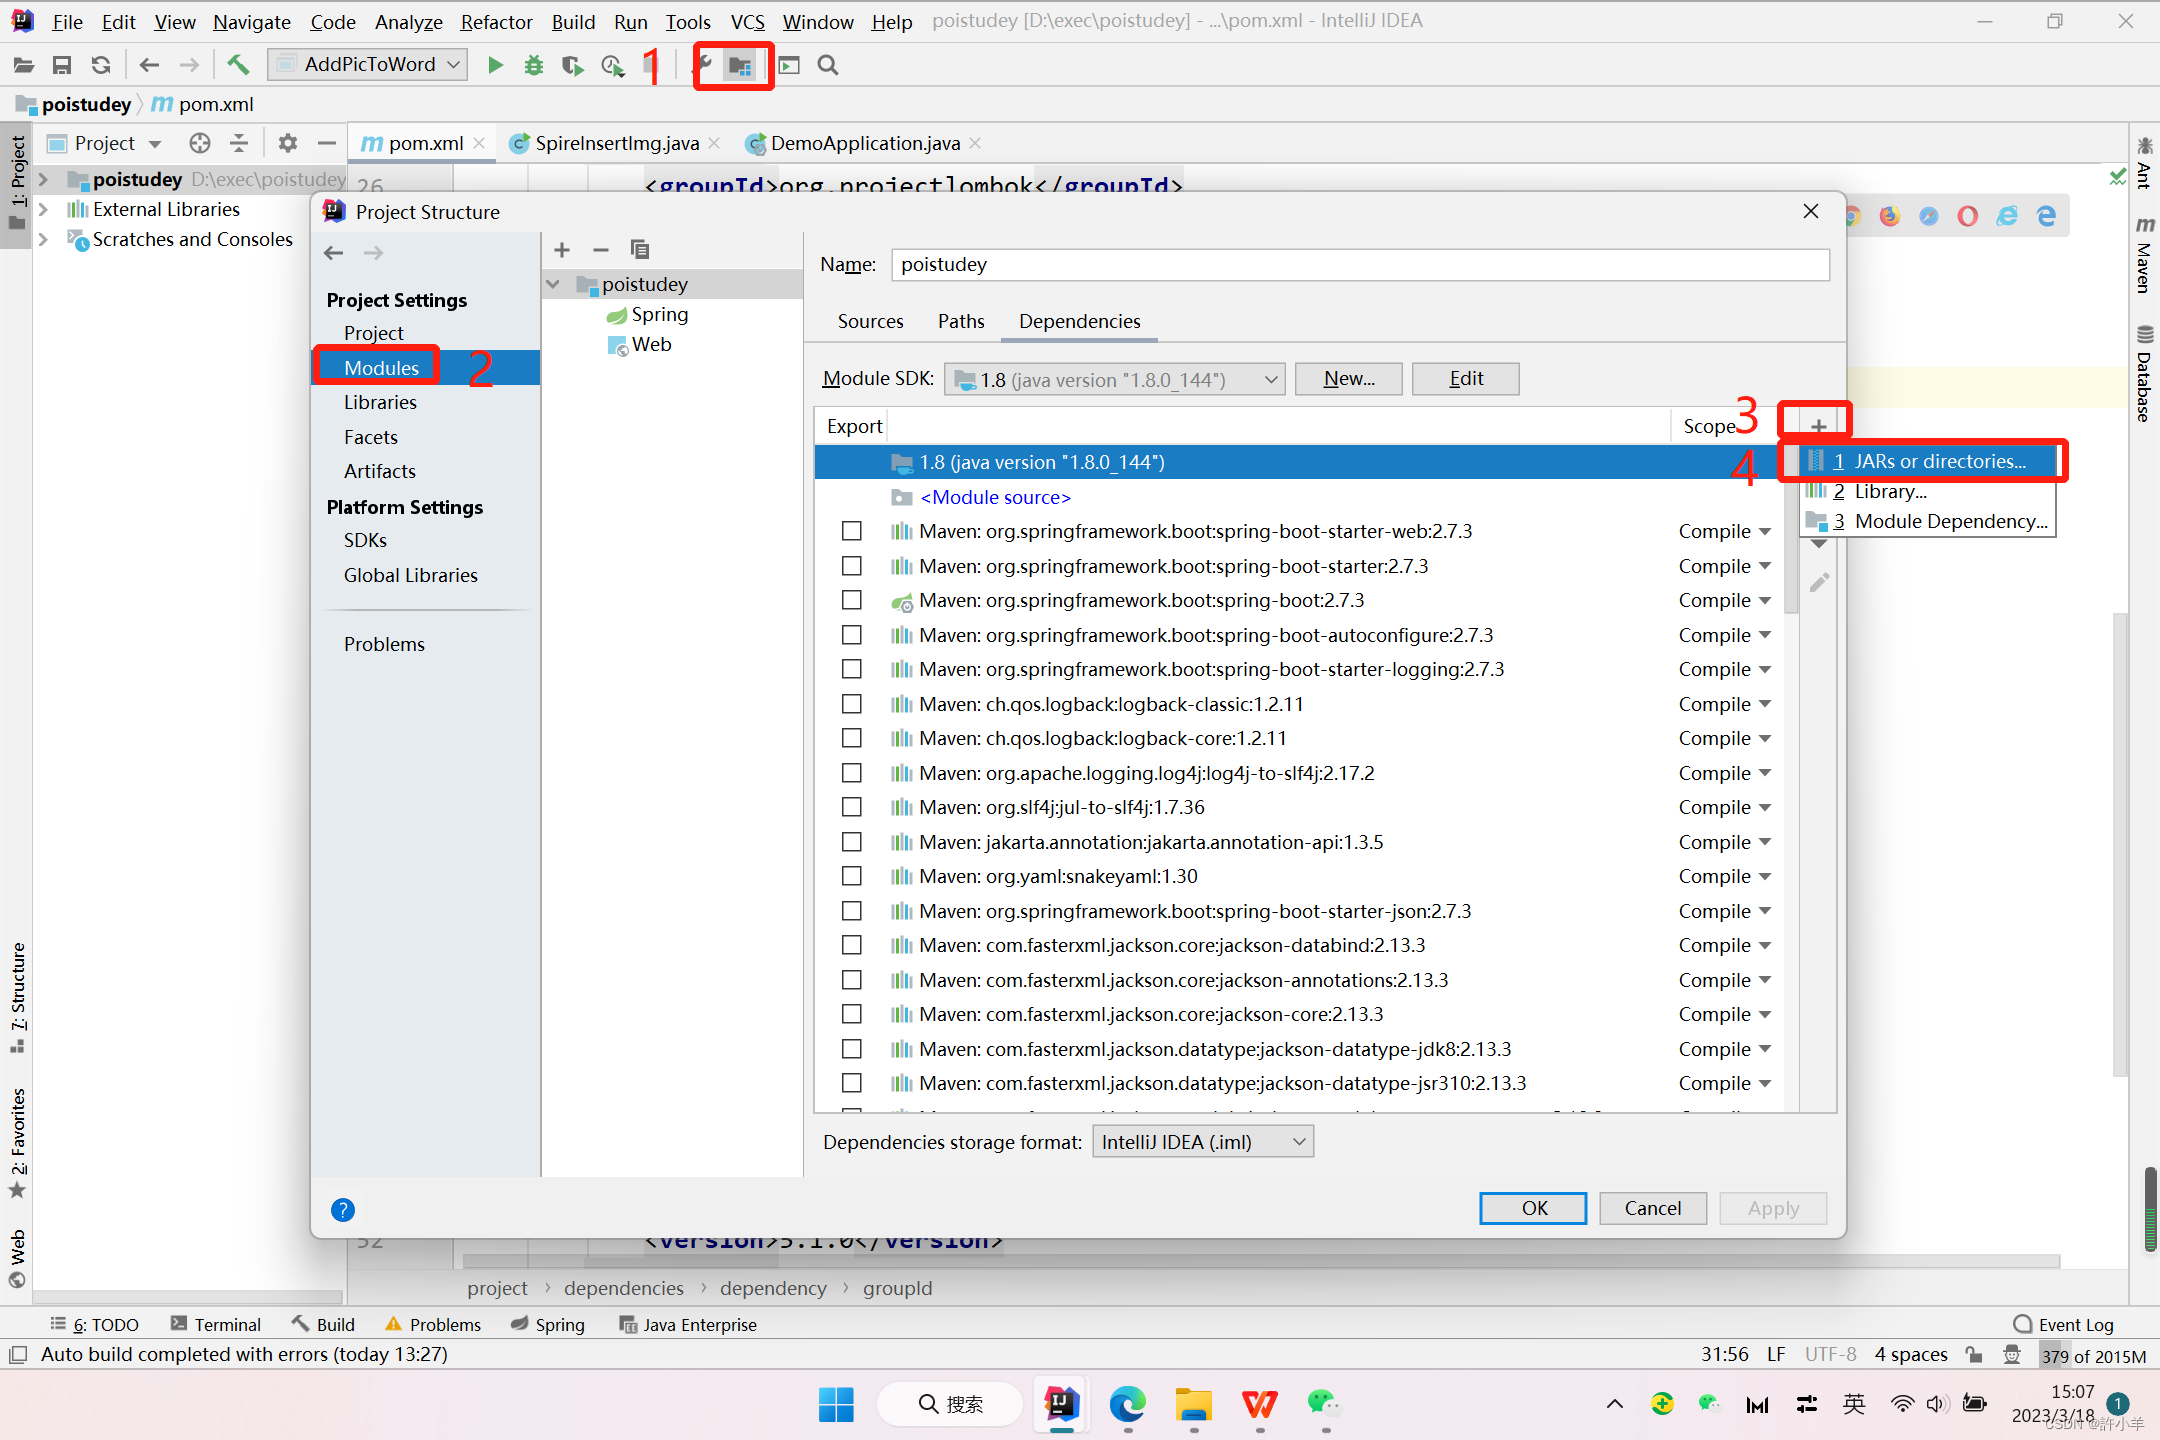Click the add dependency plus button
This screenshot has width=2160, height=1440.
coord(1818,426)
